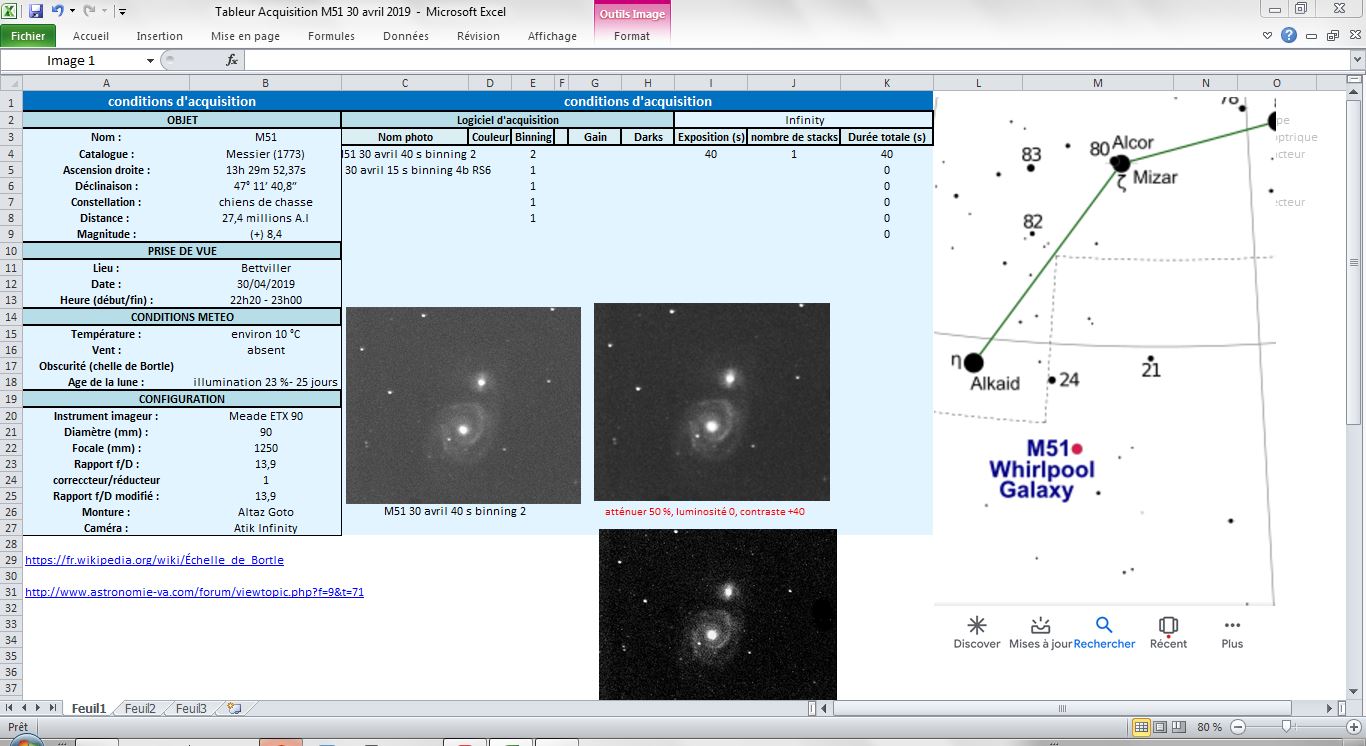Open Récent in the sky map panel
The image size is (1366, 746).
click(1168, 630)
